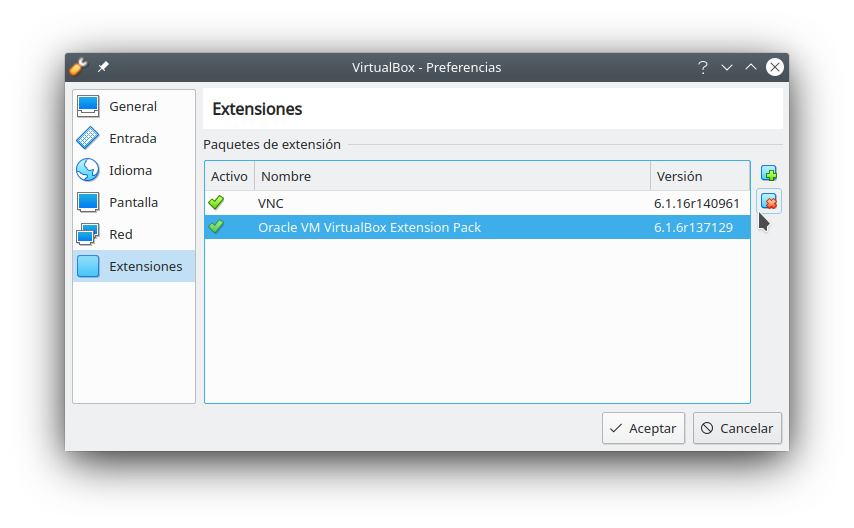
Task: Select Oracle VM VirtualBox Extension Pack row
Action: (x=450, y=227)
